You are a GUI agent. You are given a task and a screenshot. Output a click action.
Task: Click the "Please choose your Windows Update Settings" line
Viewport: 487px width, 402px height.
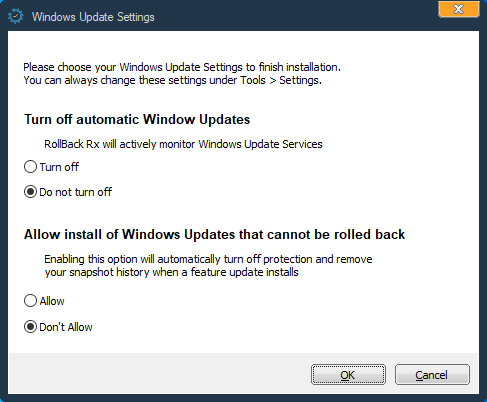(x=182, y=68)
